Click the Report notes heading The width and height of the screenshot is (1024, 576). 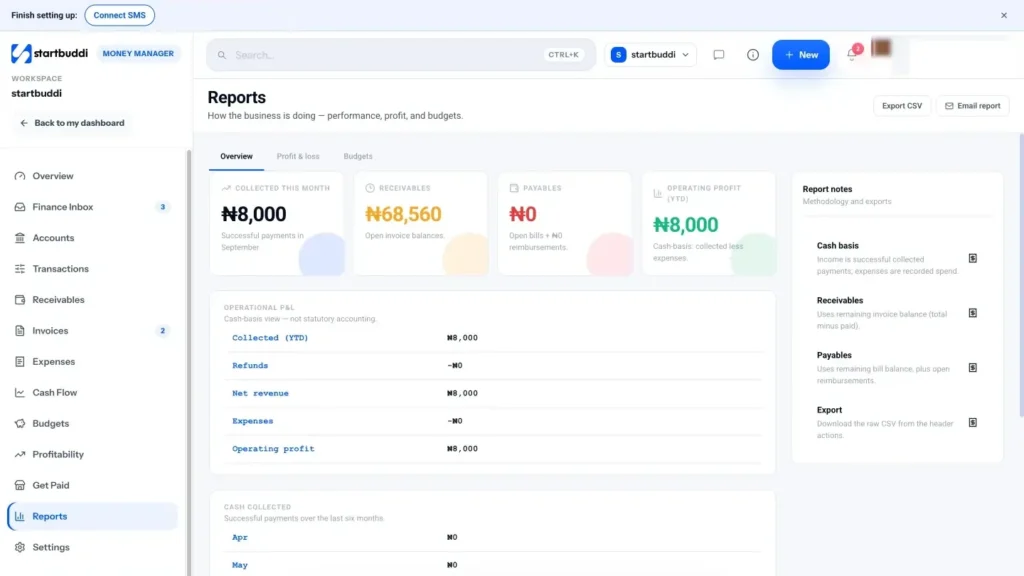click(827, 189)
